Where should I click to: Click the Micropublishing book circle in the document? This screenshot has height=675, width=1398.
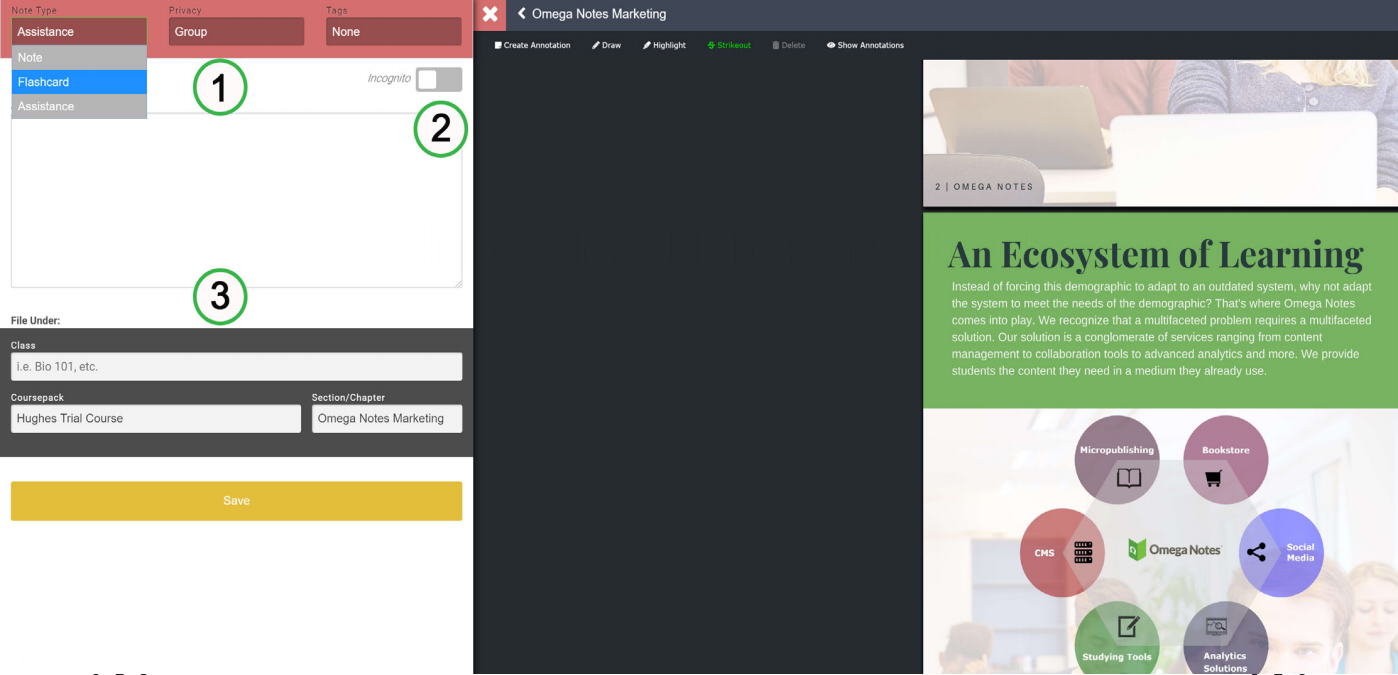tap(1117, 460)
